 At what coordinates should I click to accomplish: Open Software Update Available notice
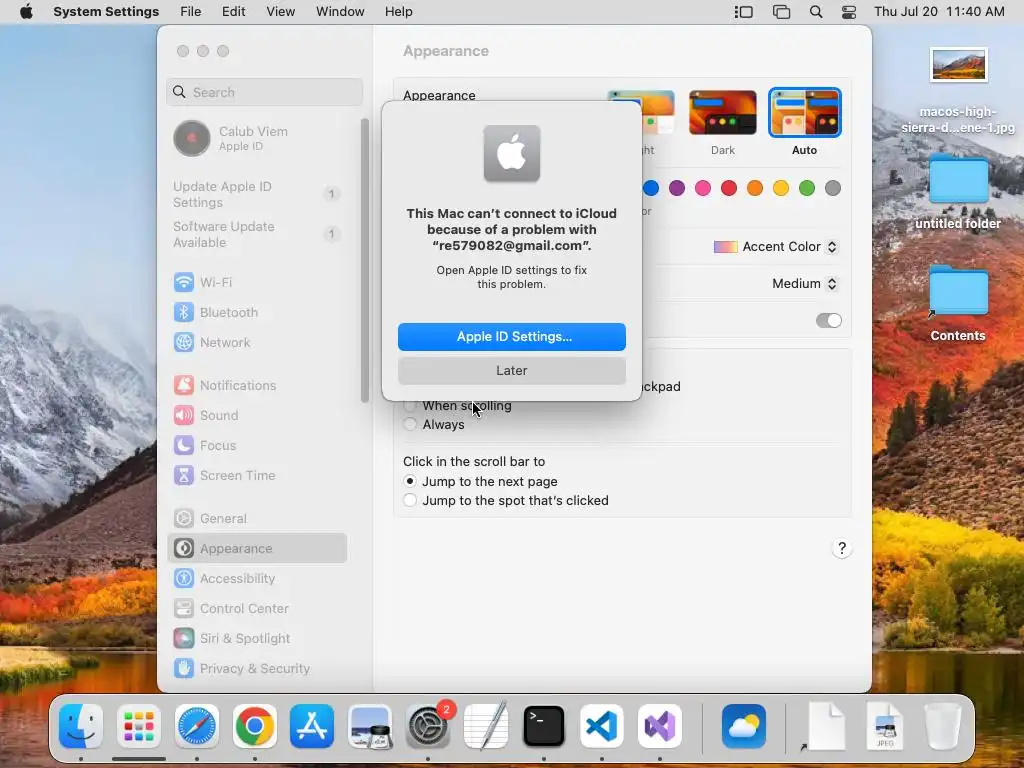pos(257,234)
